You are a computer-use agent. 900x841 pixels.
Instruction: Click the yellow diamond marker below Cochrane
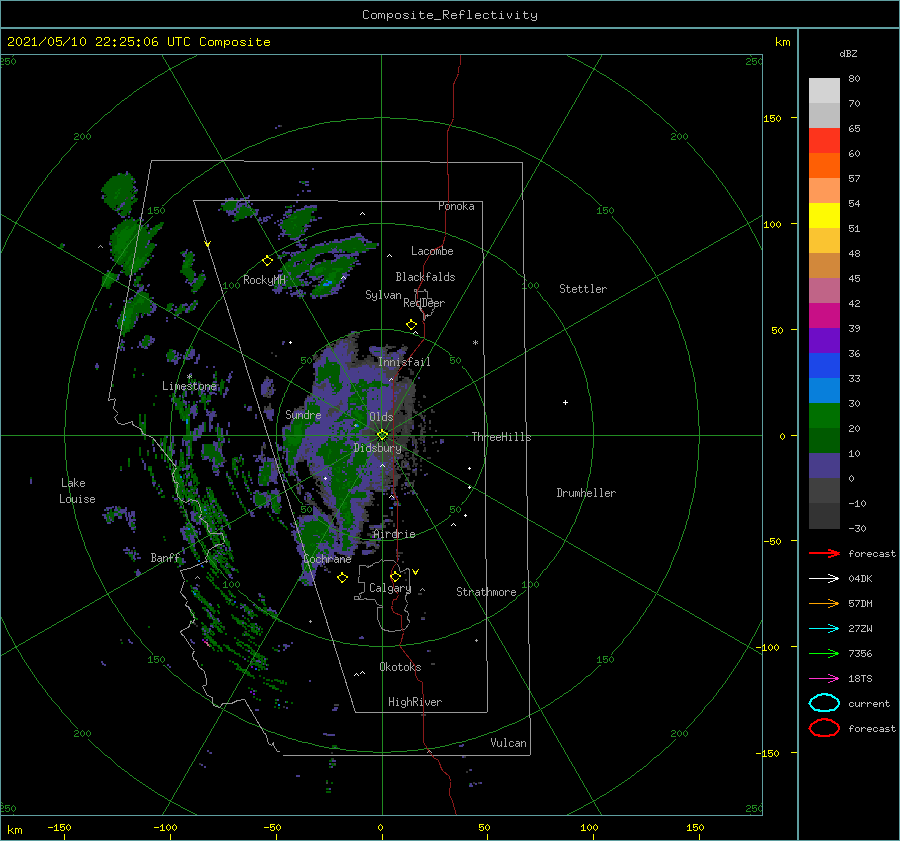point(342,578)
